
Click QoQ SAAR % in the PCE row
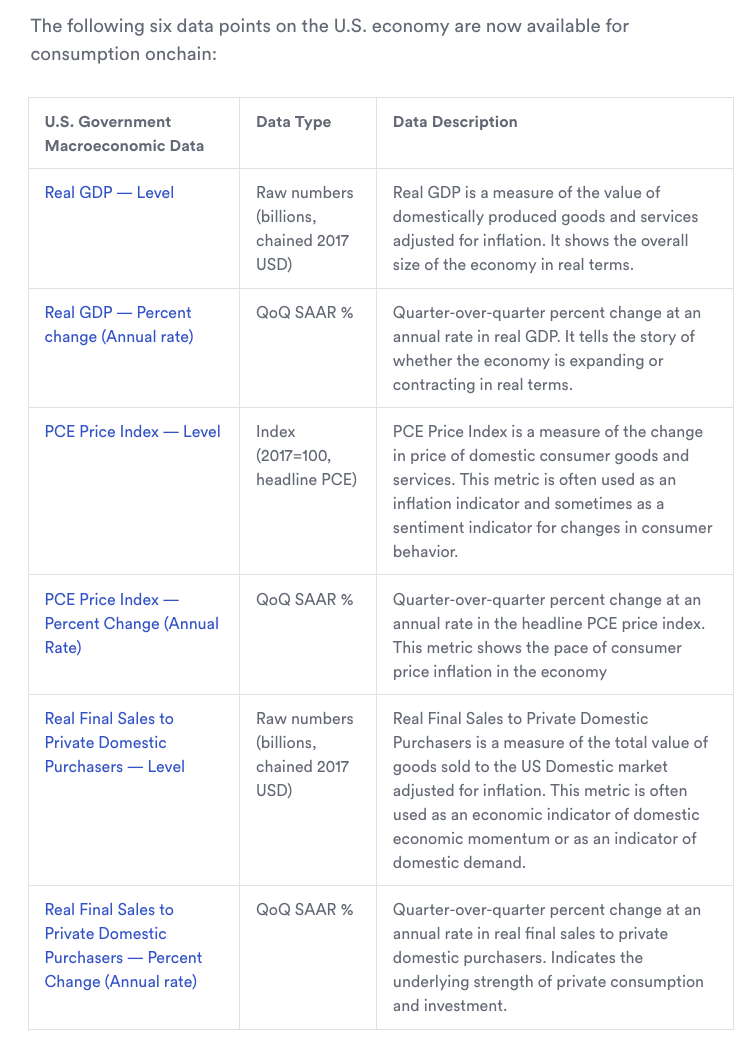[x=304, y=600]
